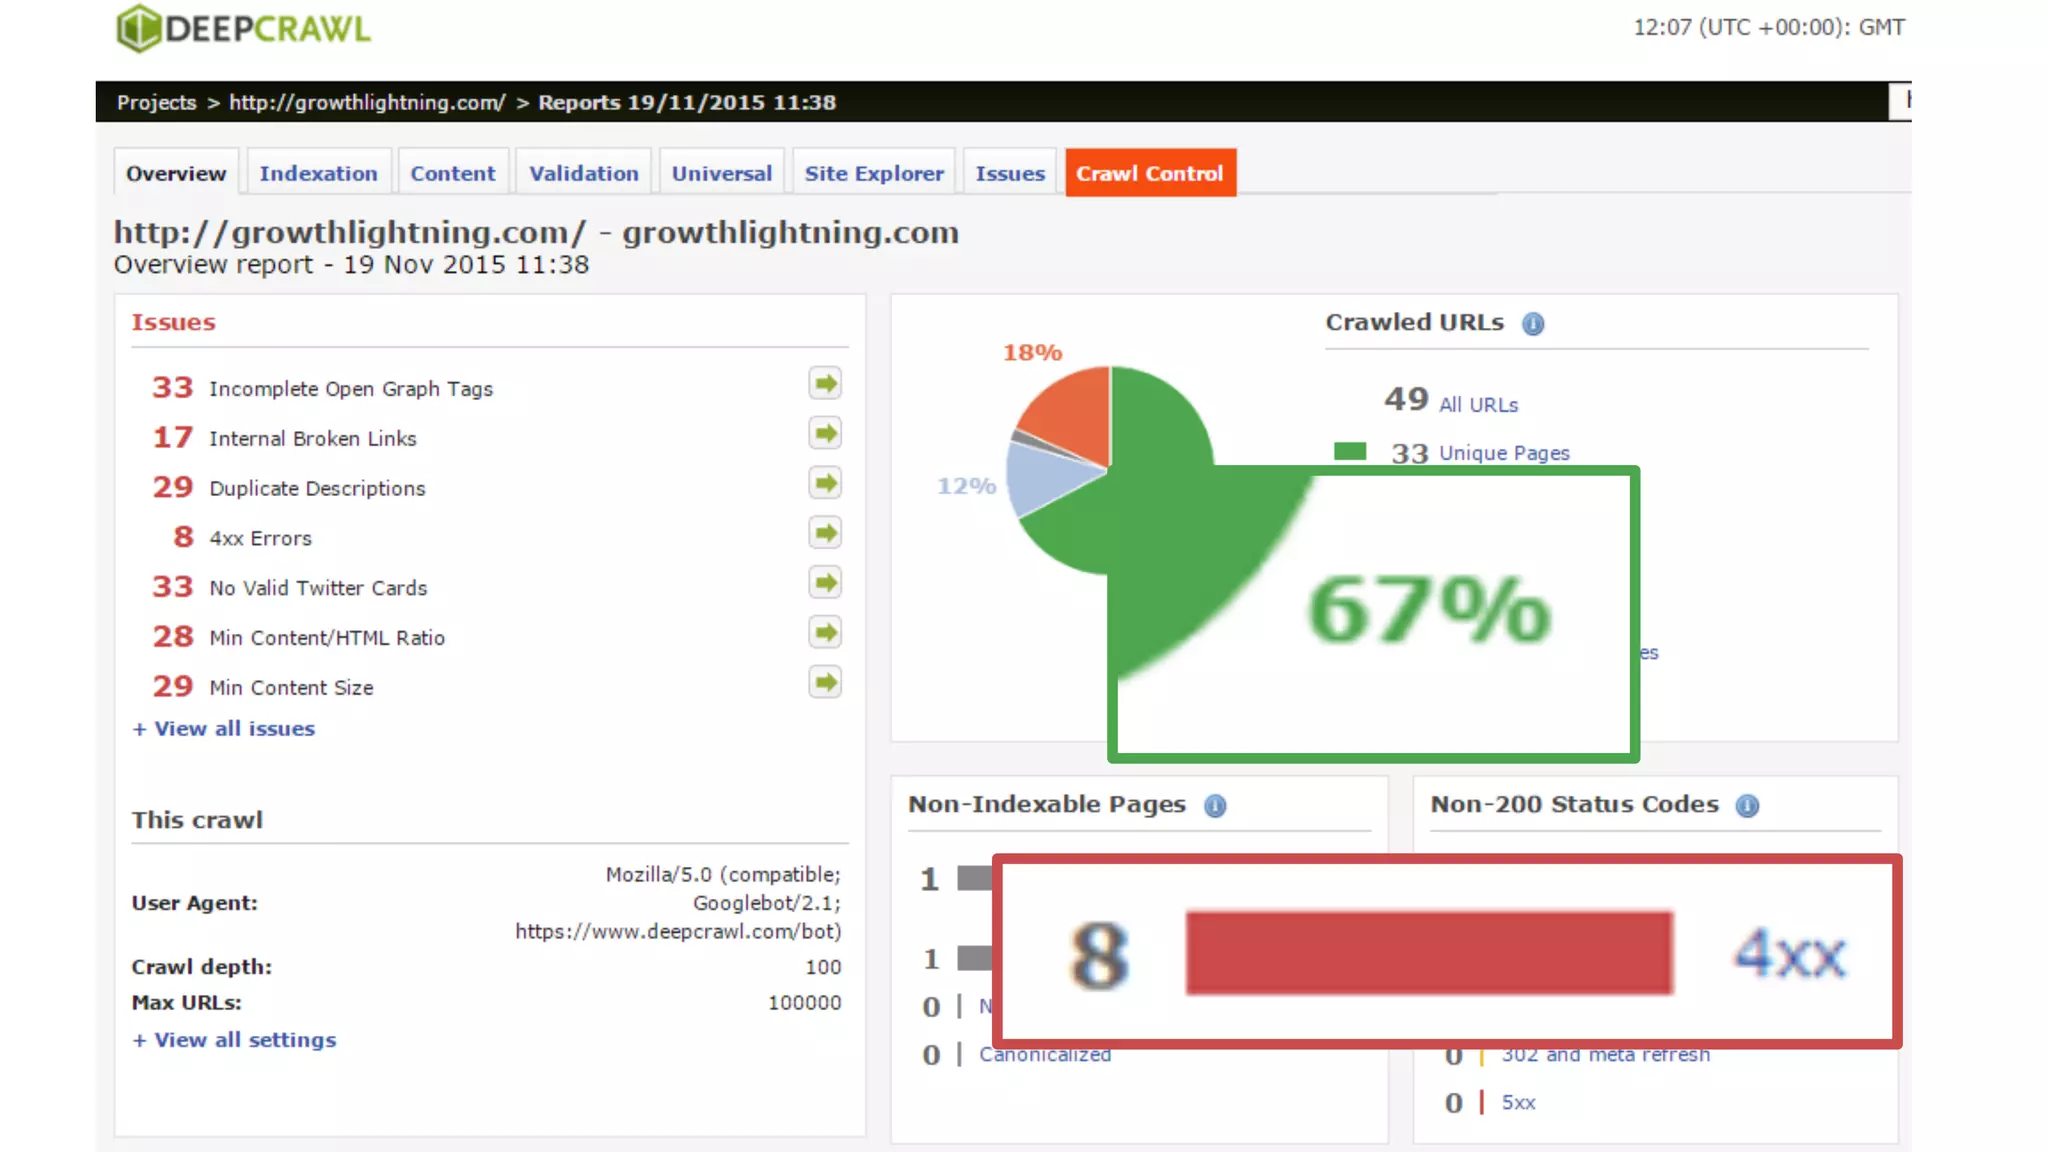Click arrow icon next to Min Content Size
2048x1152 pixels.
click(x=825, y=683)
